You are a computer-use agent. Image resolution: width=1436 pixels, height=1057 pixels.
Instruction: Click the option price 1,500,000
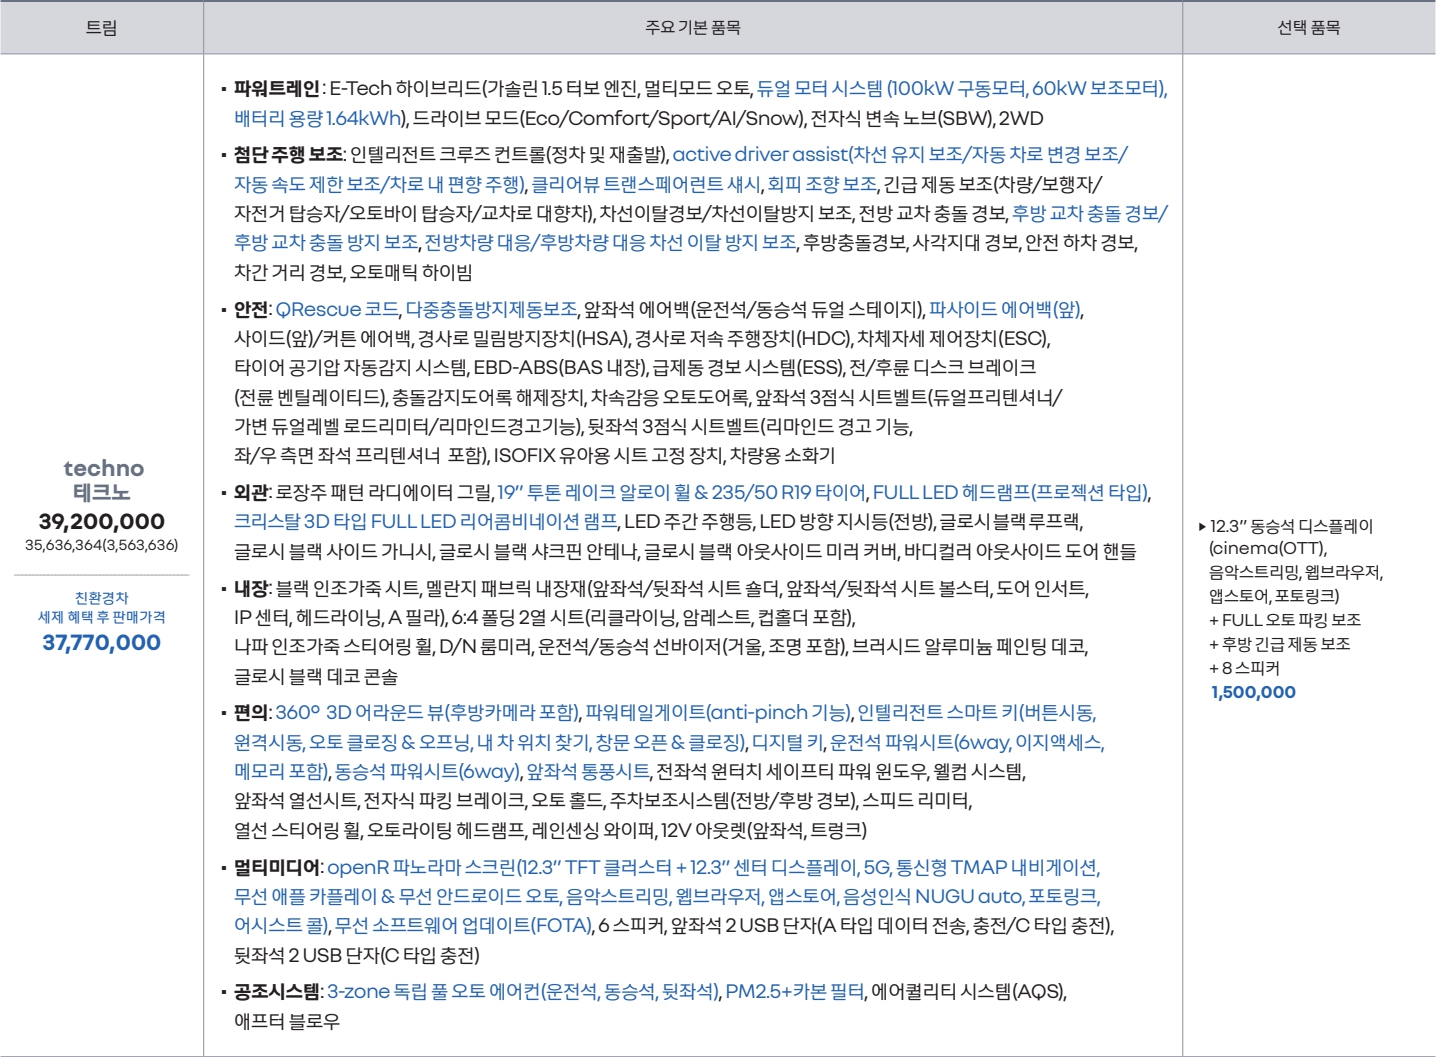pyautogui.click(x=1253, y=692)
